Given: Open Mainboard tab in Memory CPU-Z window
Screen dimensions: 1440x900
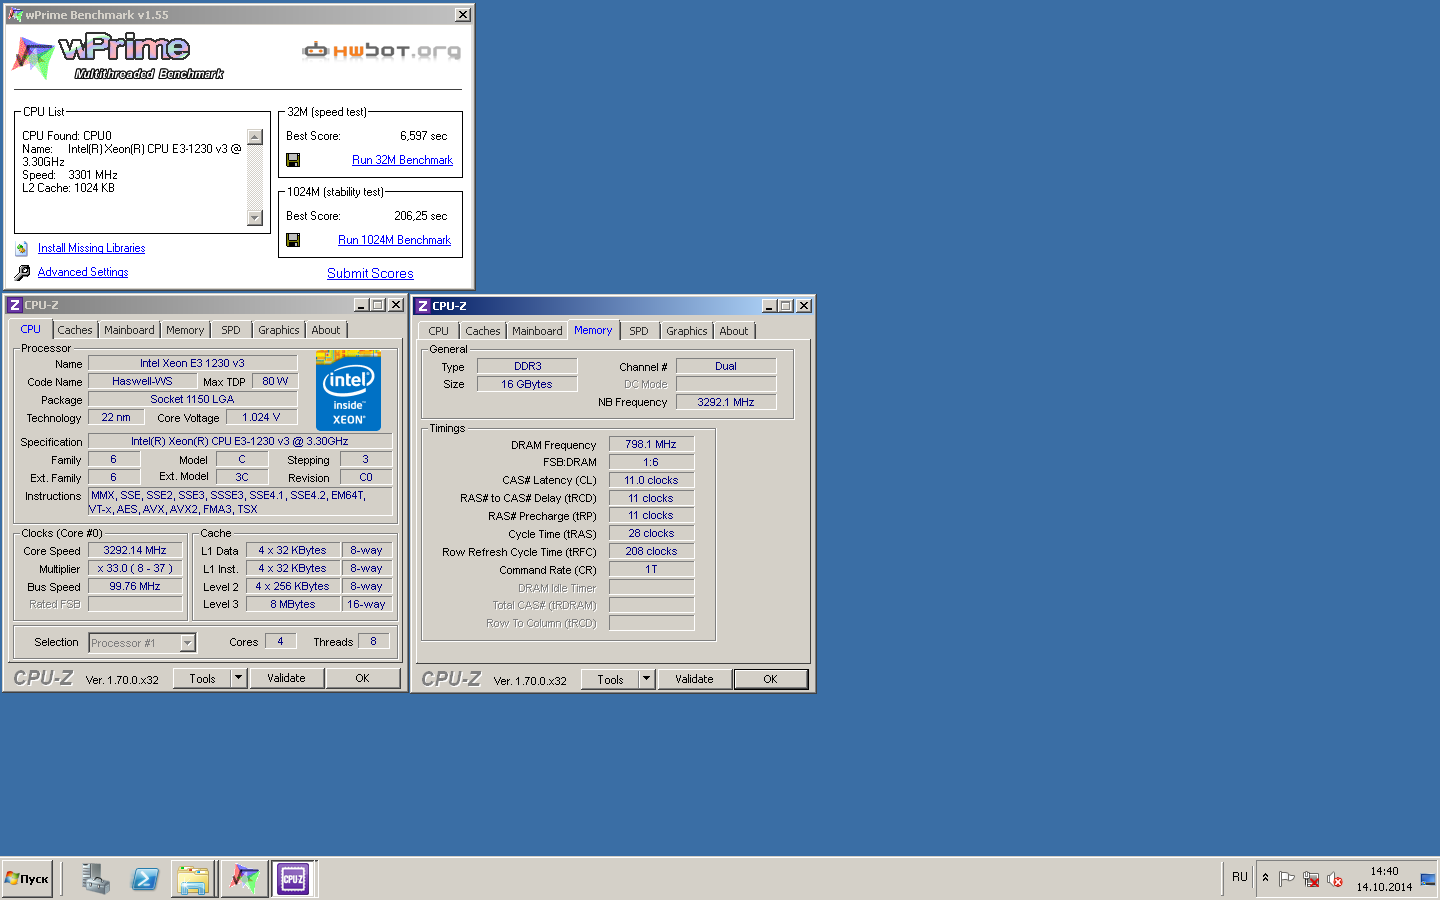Looking at the screenshot, I should (537, 331).
